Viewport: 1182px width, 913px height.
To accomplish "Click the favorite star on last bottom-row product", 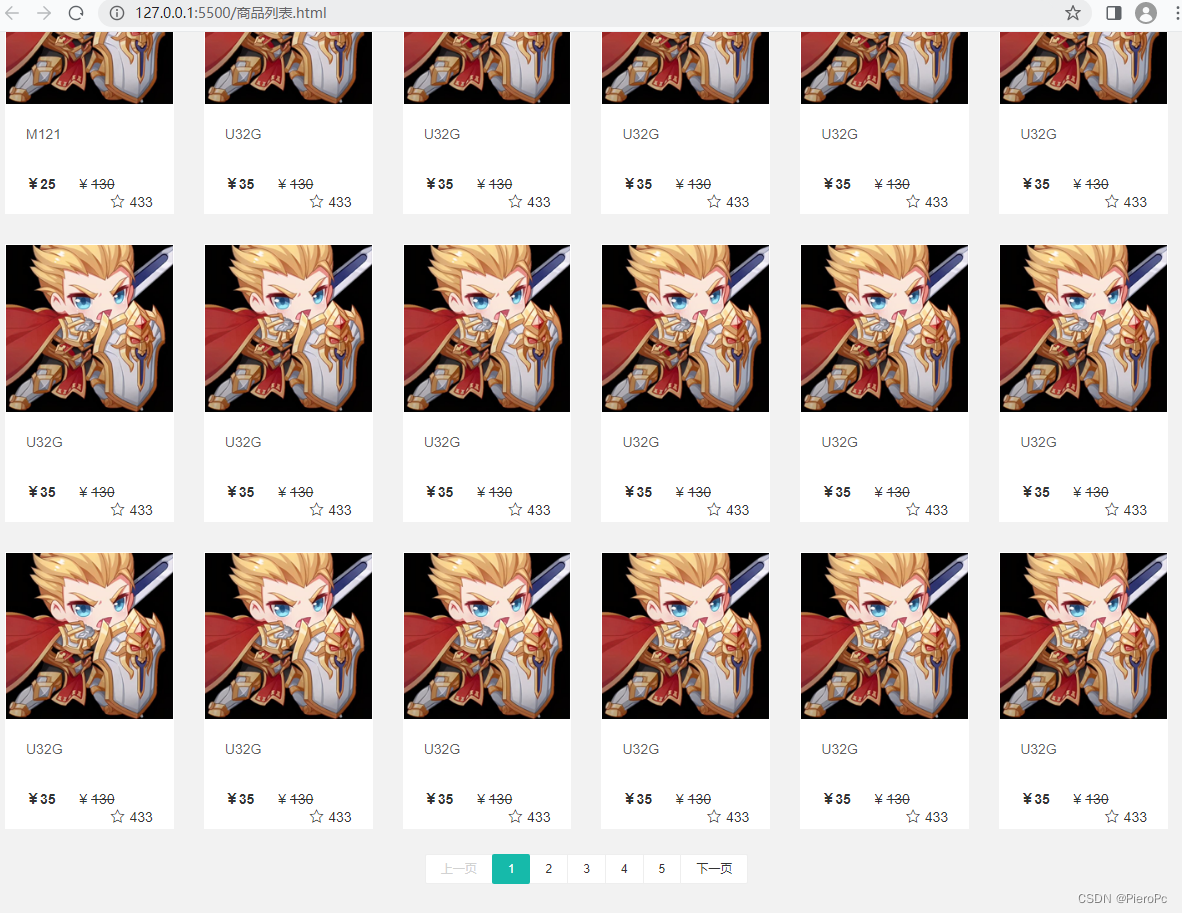I will pyautogui.click(x=1112, y=816).
